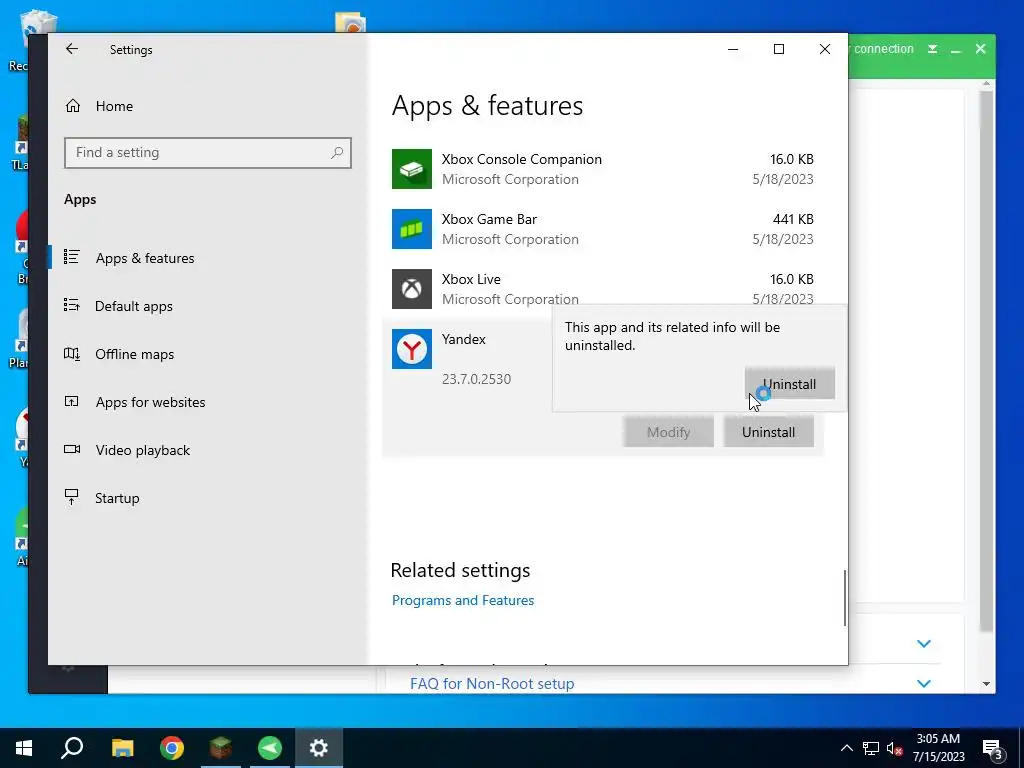Click the Startup sidebar icon
The height and width of the screenshot is (768, 1024).
pos(72,497)
